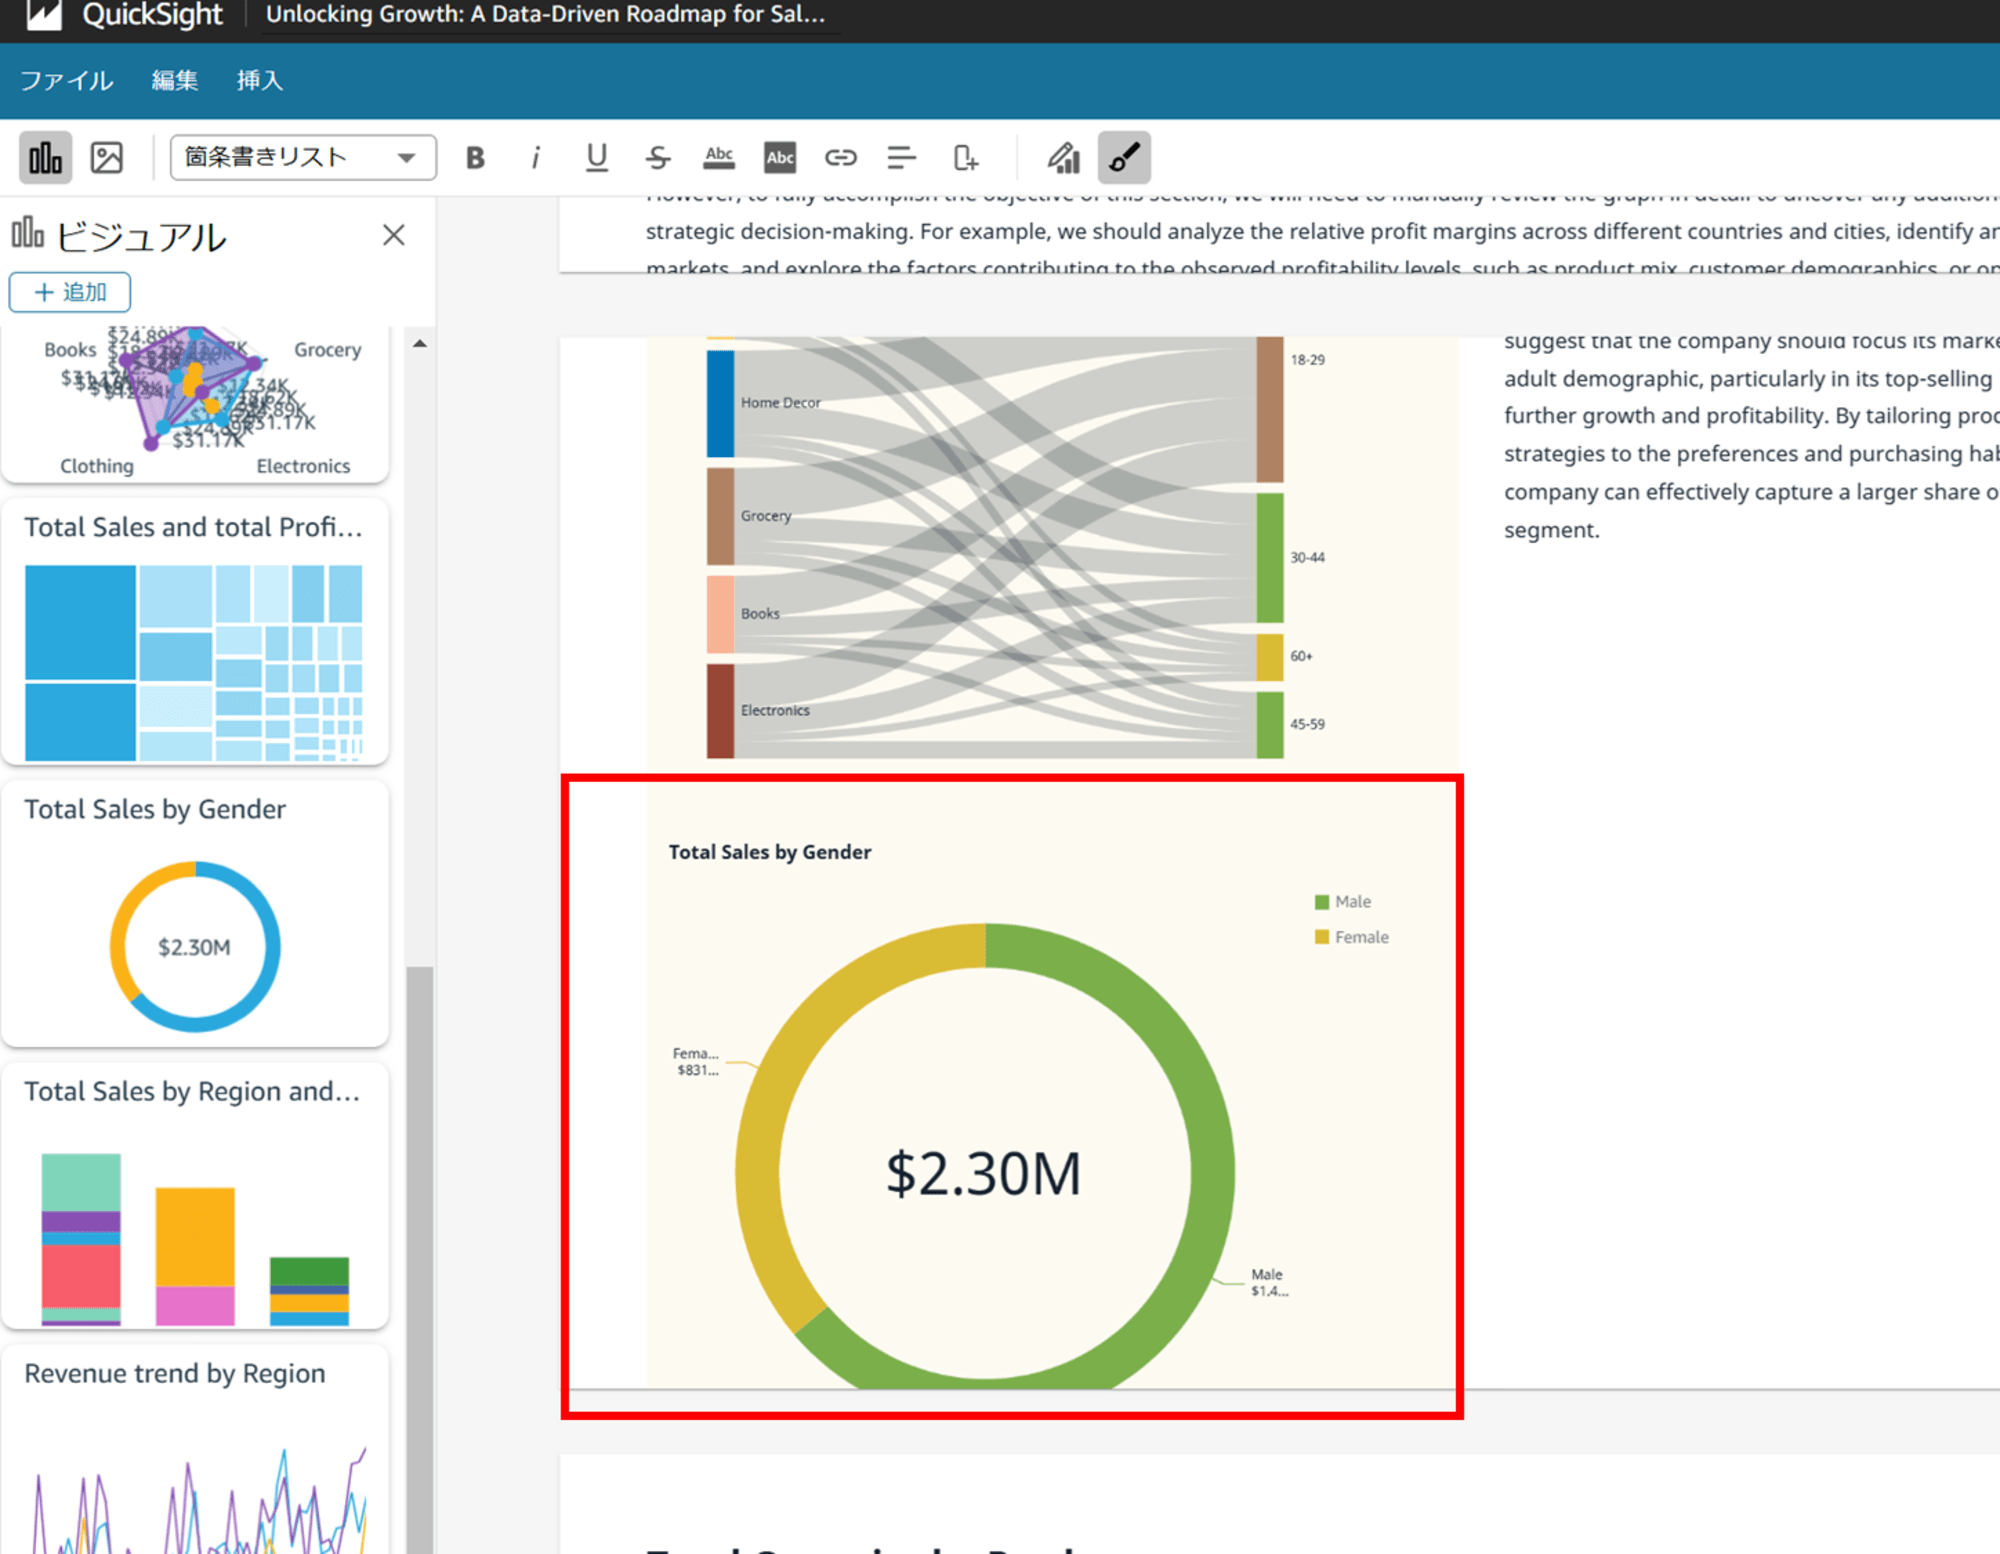Select the radar chart visual thumbnail

click(195, 403)
